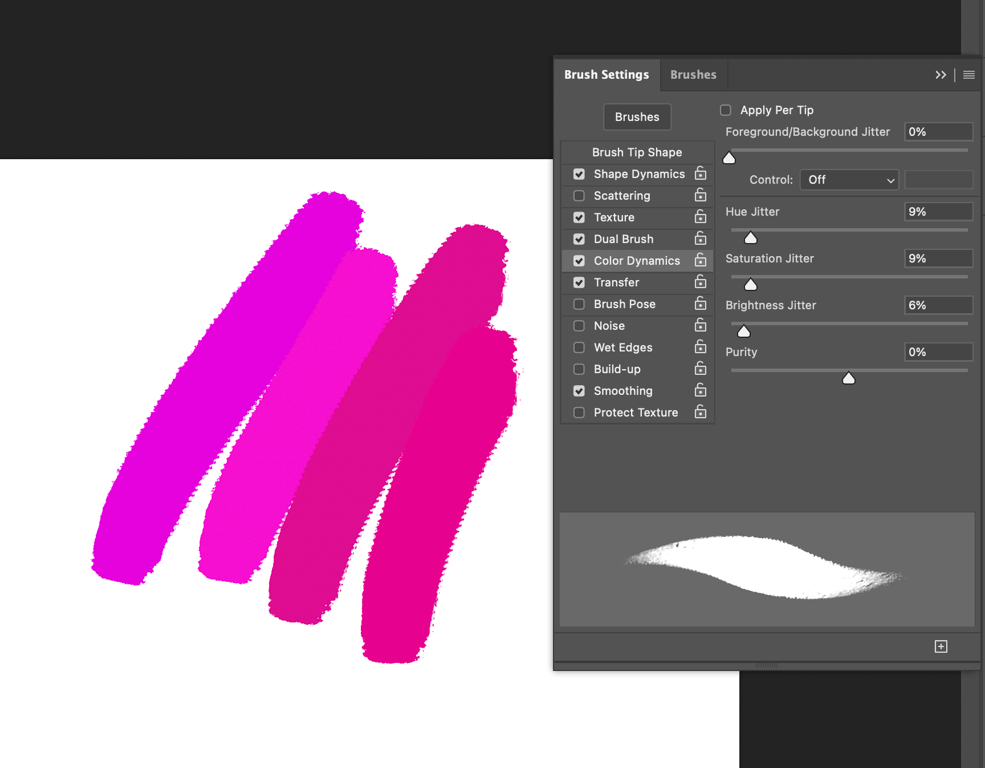This screenshot has width=985, height=768.
Task: Click the Saturation Jitter slider handle
Action: (750, 284)
